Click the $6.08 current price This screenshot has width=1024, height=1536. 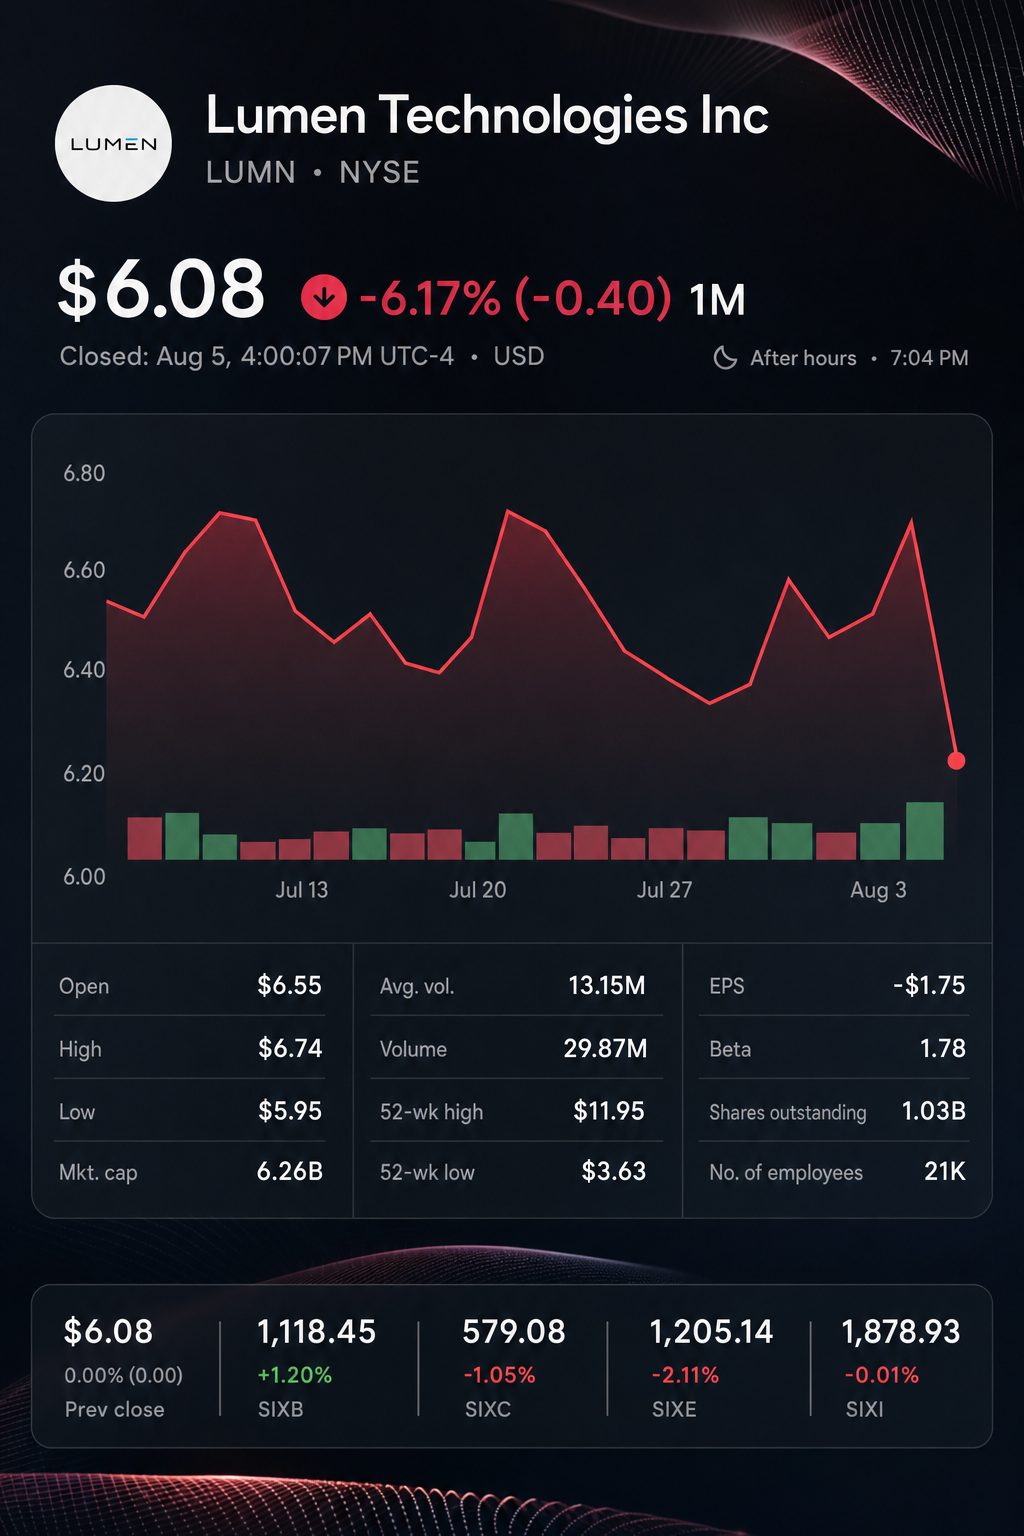161,290
